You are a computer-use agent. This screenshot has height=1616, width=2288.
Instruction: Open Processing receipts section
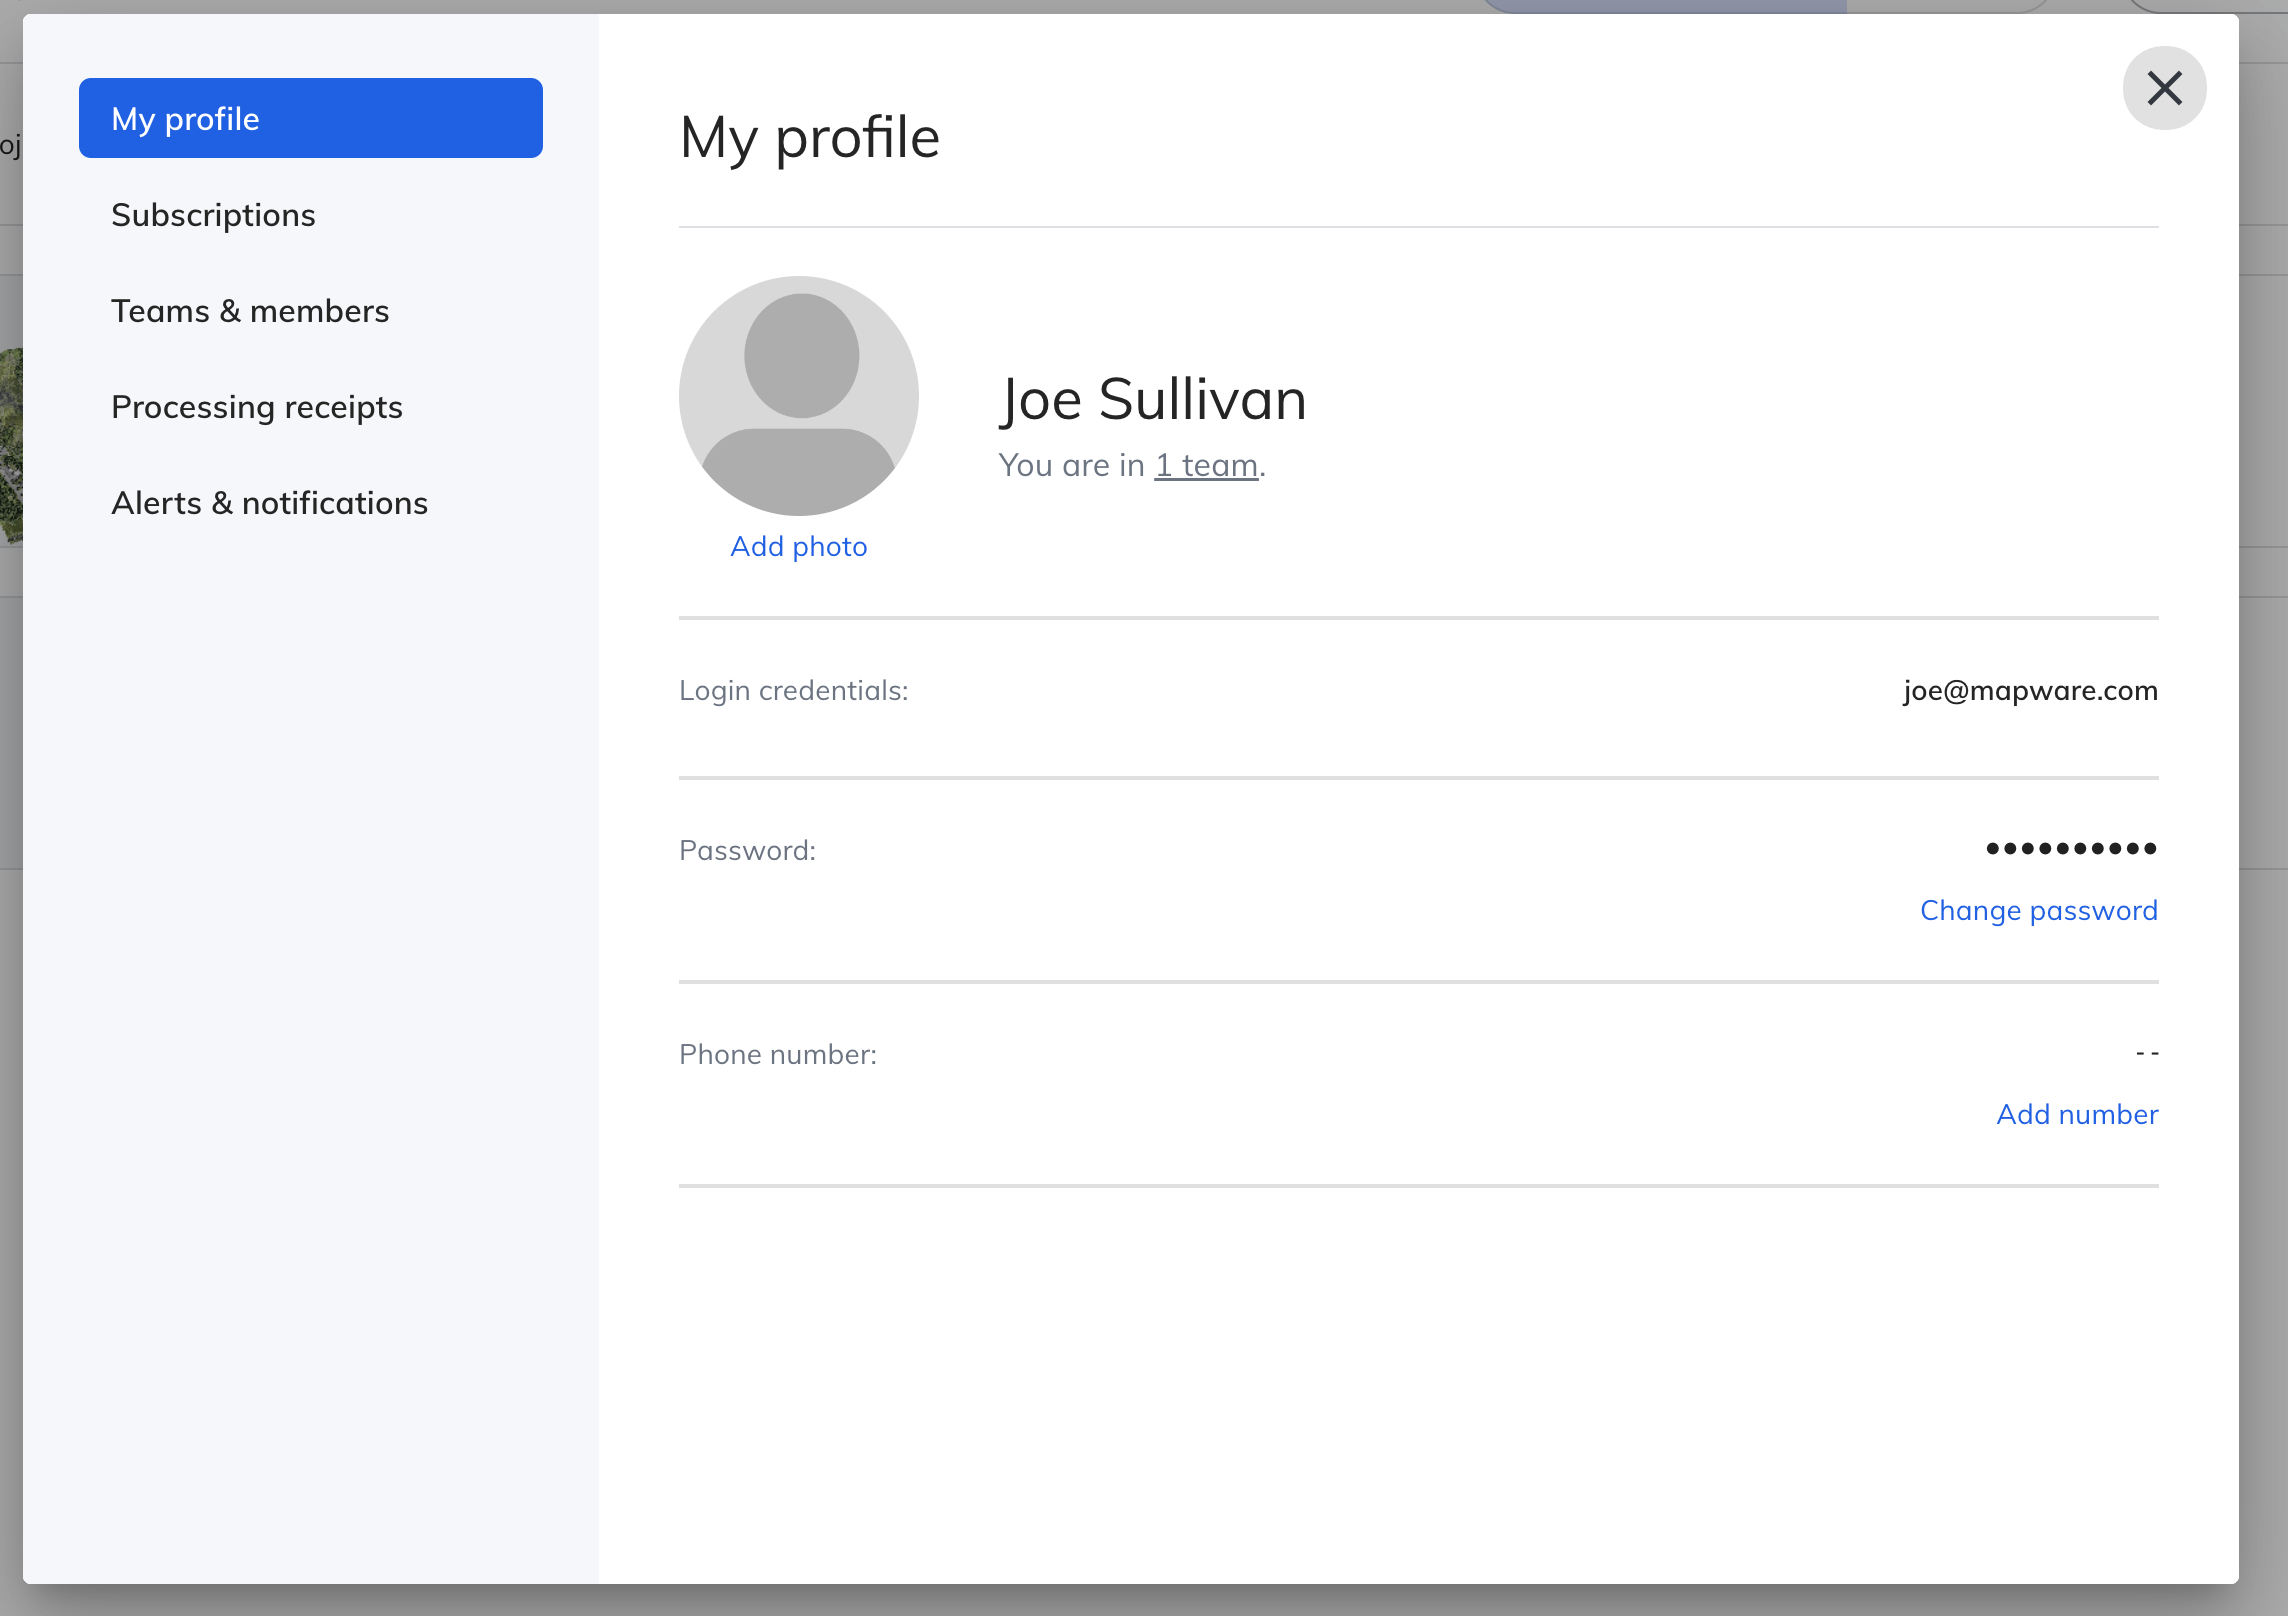[257, 407]
